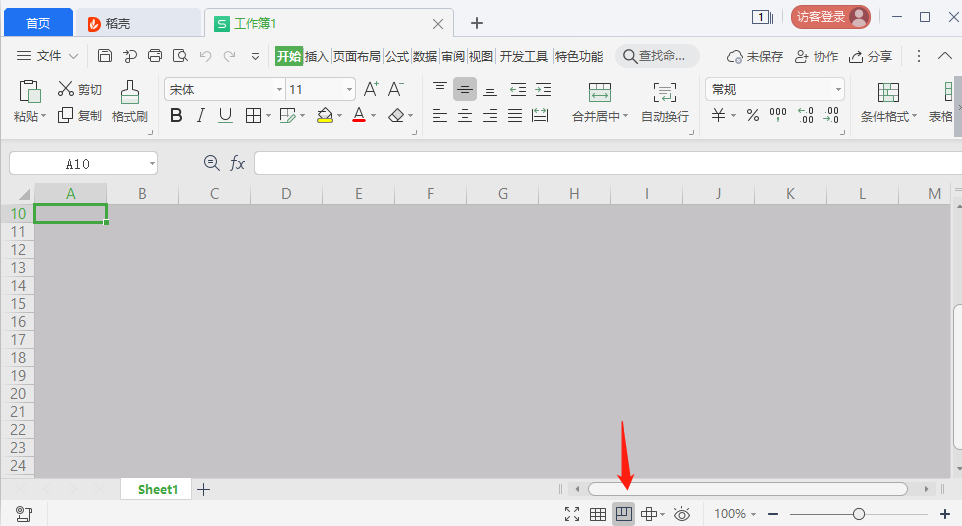Switch to Review (审阅) tab
Viewport: 962px width, 526px height.
point(453,56)
